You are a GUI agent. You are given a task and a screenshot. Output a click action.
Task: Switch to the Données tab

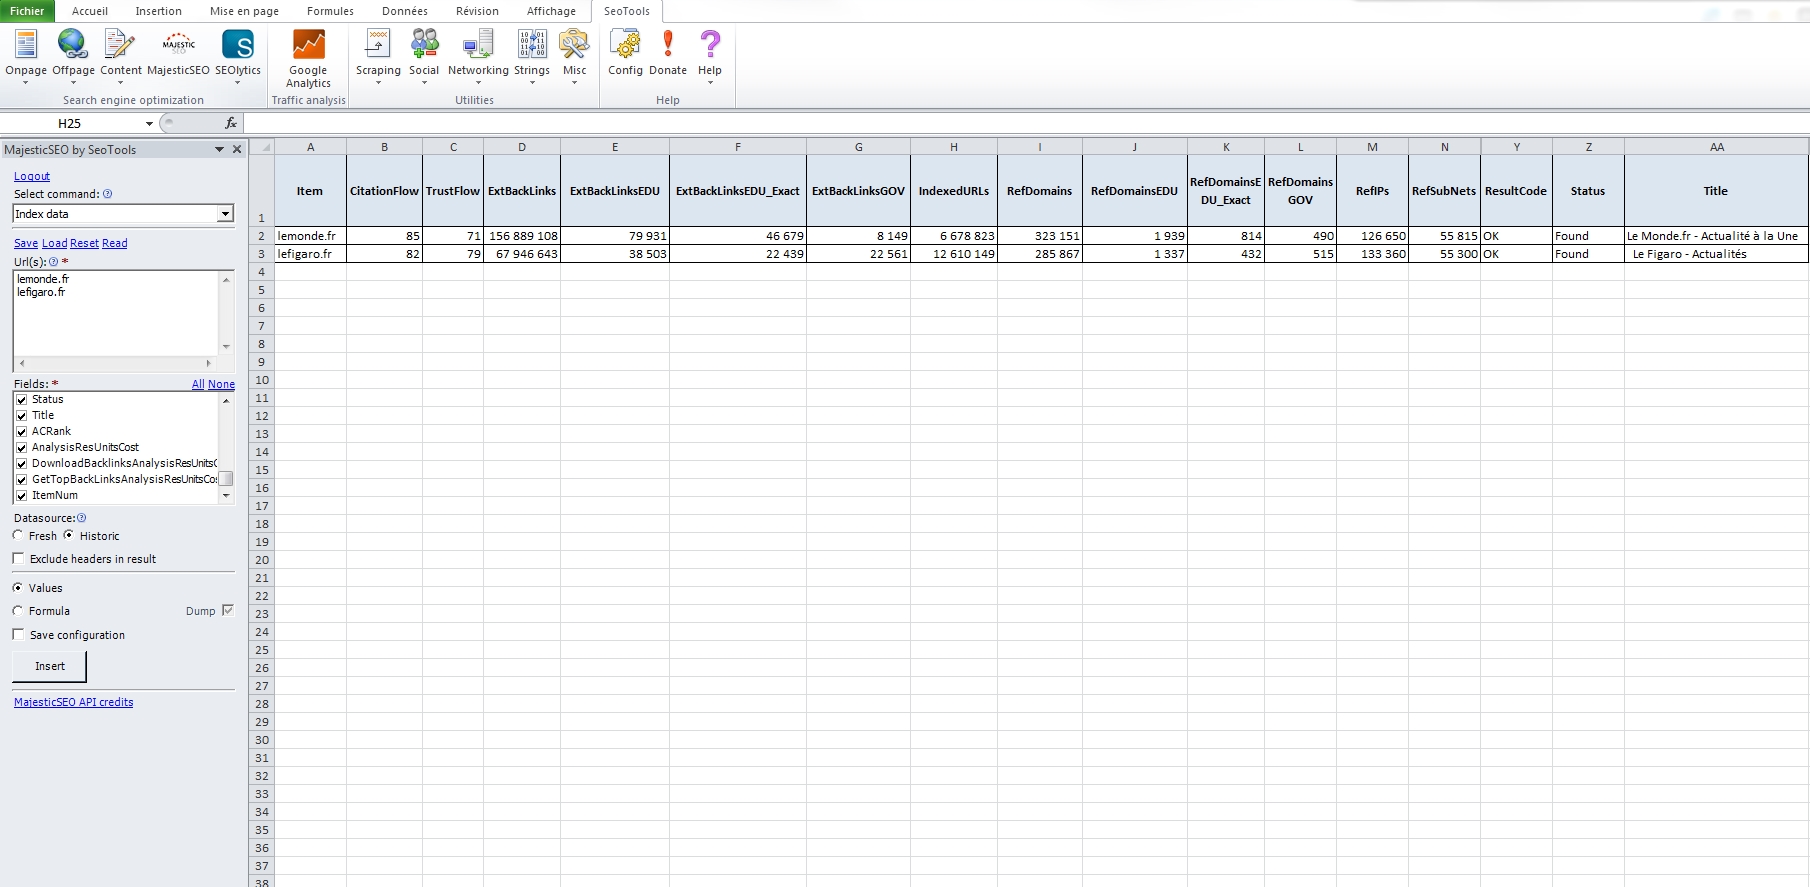(x=405, y=11)
